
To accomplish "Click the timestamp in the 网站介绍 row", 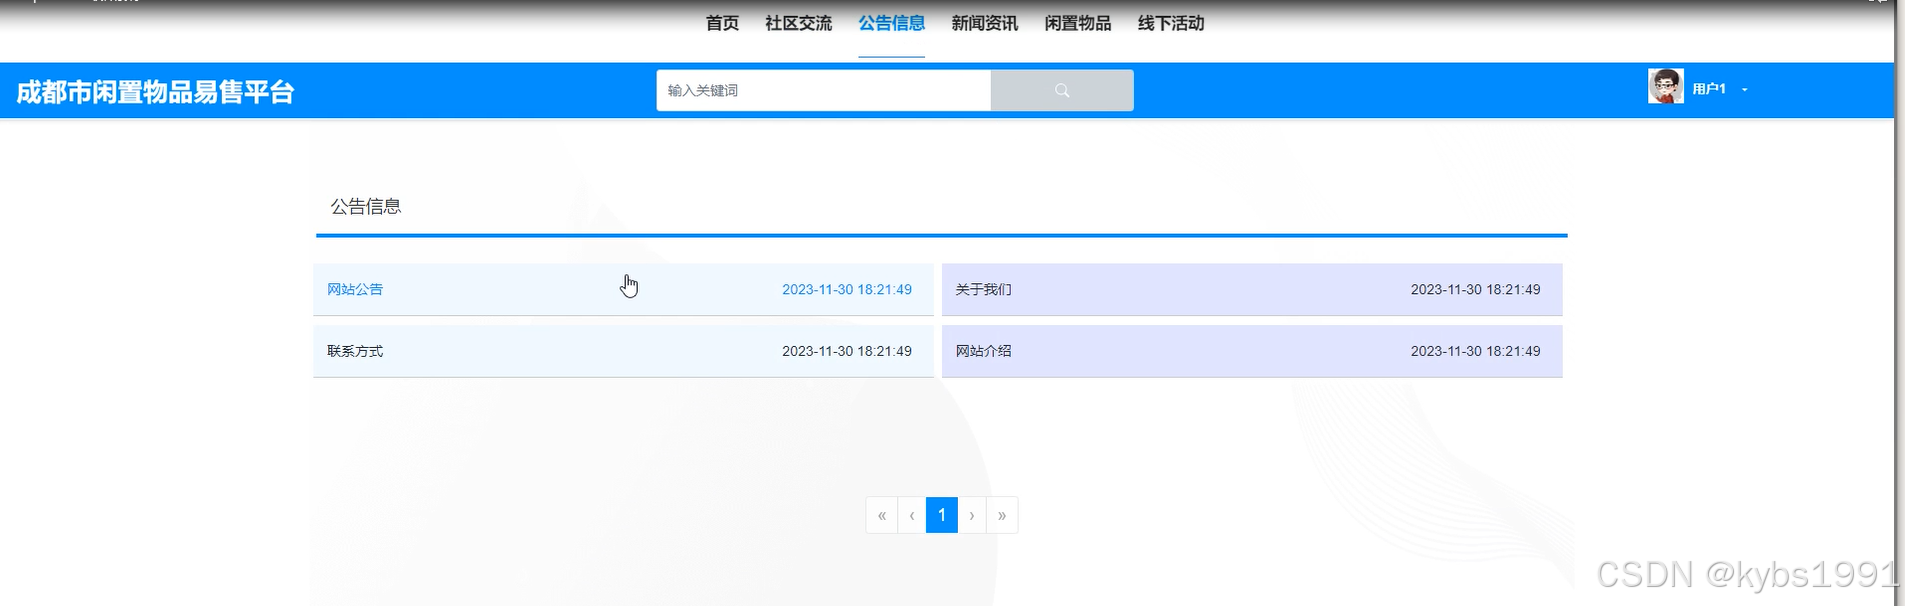I will [x=1475, y=351].
